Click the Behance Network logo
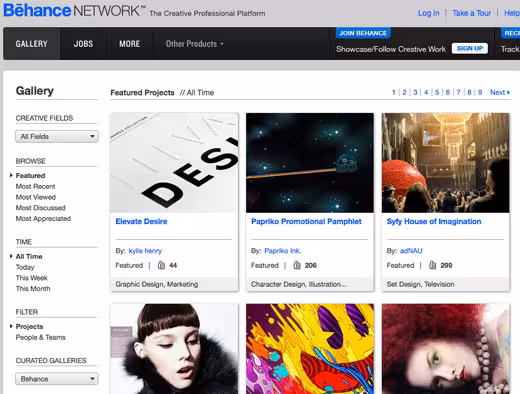The image size is (520, 394). point(74,10)
